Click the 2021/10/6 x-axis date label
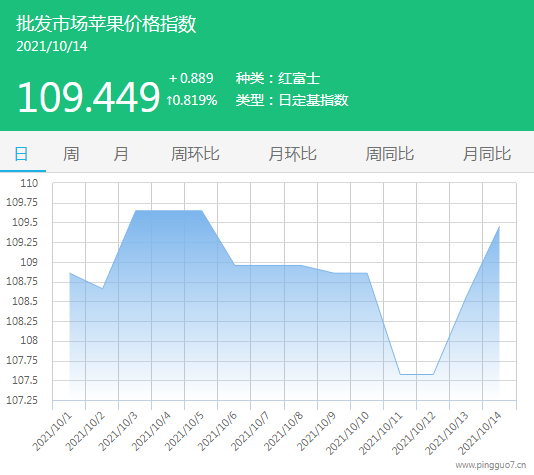Image resolution: width=534 pixels, height=475 pixels. pyautogui.click(x=217, y=431)
